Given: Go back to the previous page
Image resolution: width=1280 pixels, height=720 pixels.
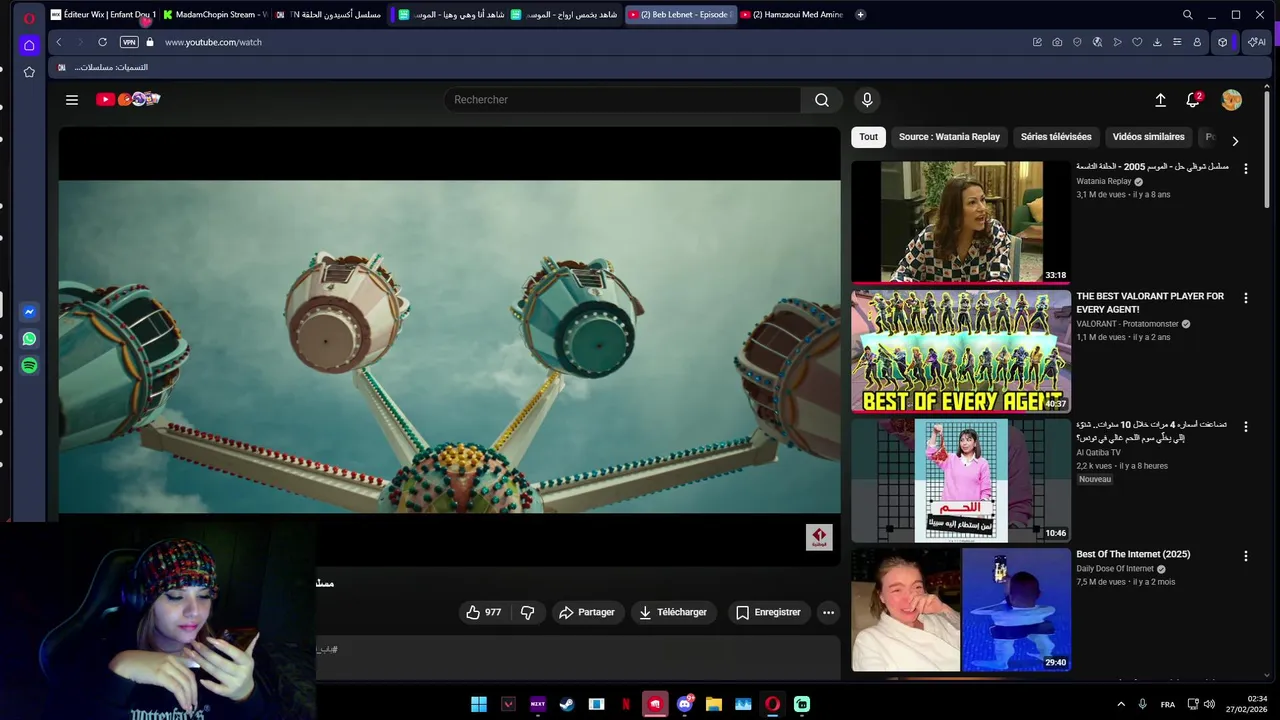Looking at the screenshot, I should tap(59, 42).
